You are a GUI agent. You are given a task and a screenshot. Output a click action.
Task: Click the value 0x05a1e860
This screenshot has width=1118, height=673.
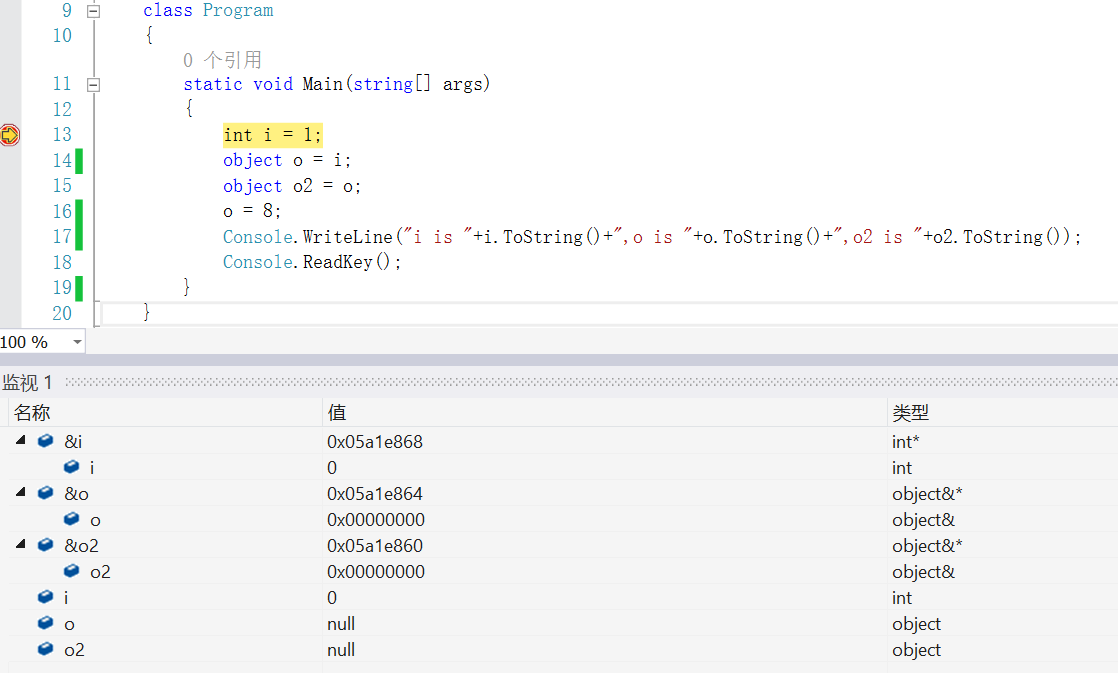375,546
